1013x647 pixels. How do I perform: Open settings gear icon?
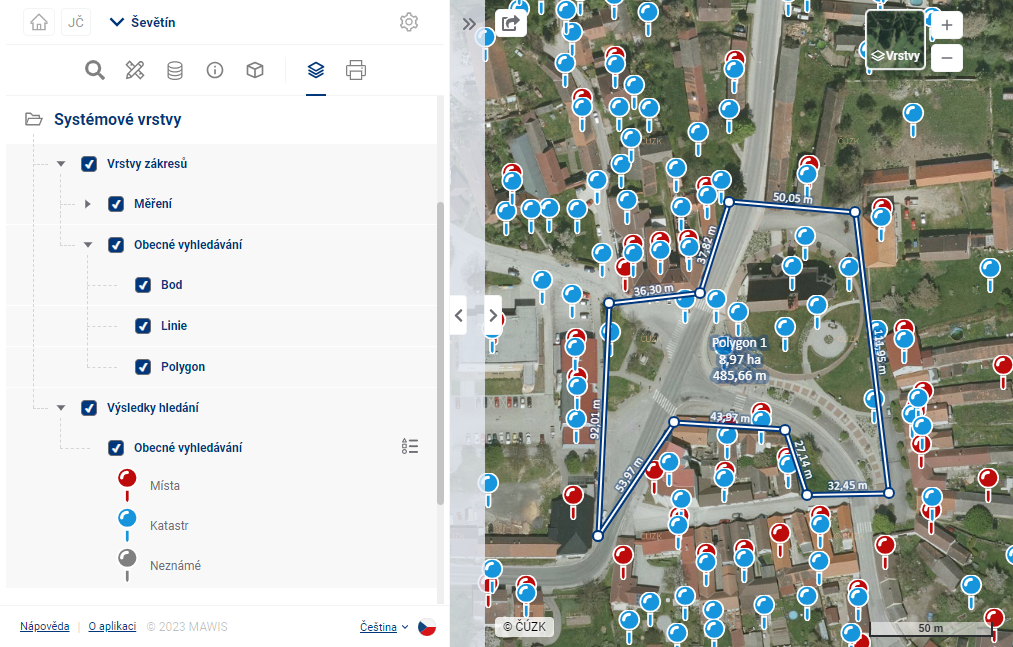pos(408,22)
